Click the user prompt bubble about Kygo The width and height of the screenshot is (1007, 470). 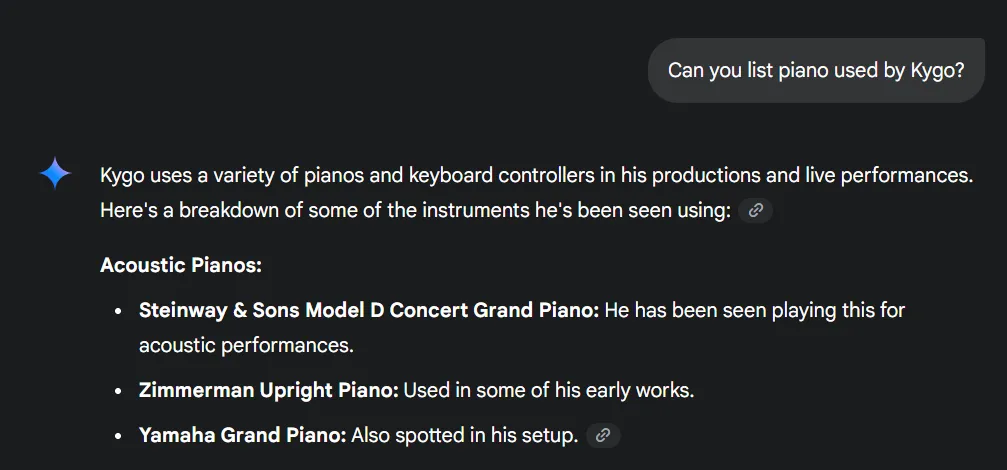tap(816, 70)
